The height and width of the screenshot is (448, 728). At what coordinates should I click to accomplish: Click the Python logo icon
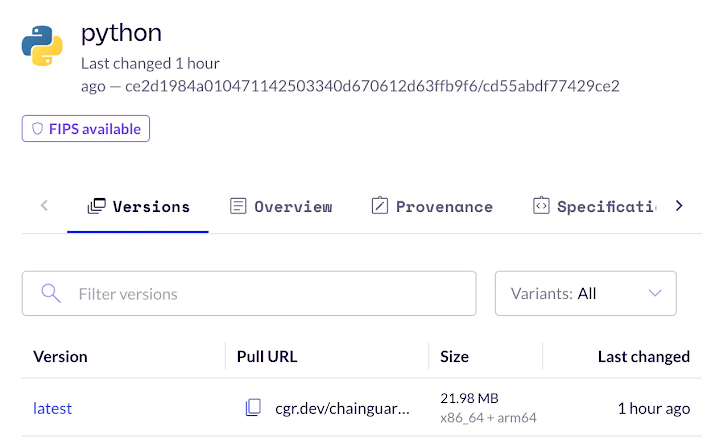point(42,45)
